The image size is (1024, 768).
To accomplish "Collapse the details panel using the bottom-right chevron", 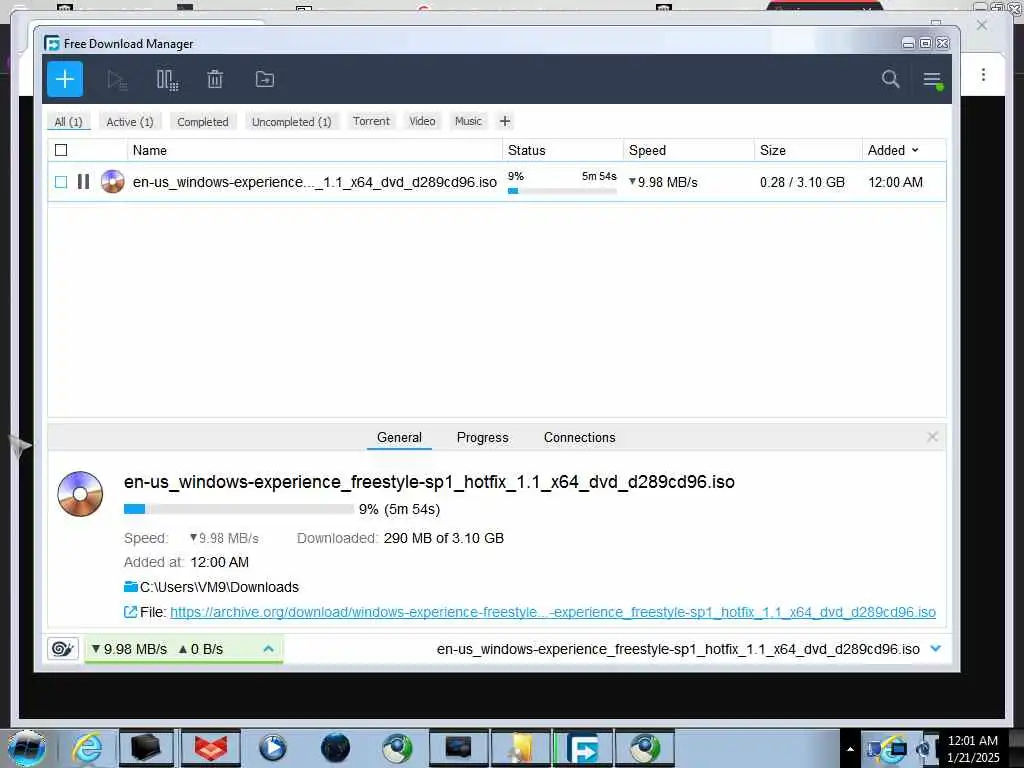I will coord(936,648).
